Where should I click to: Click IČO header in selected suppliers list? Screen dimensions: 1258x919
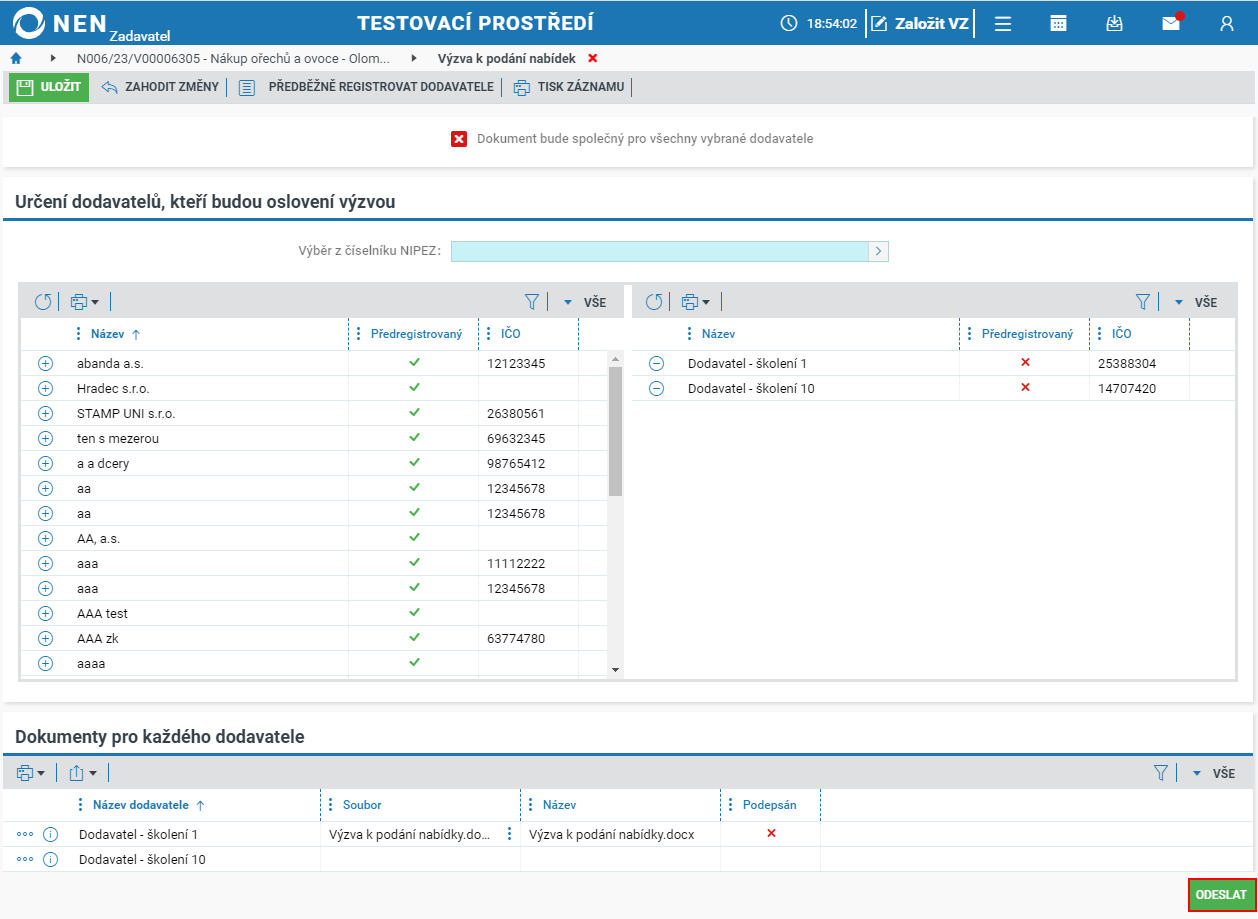[x=1122, y=334]
